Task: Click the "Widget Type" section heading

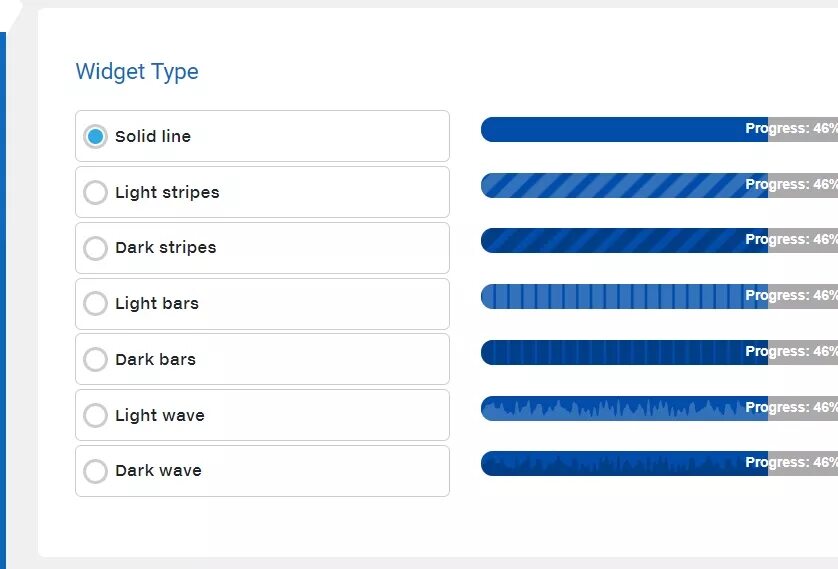Action: click(x=137, y=72)
